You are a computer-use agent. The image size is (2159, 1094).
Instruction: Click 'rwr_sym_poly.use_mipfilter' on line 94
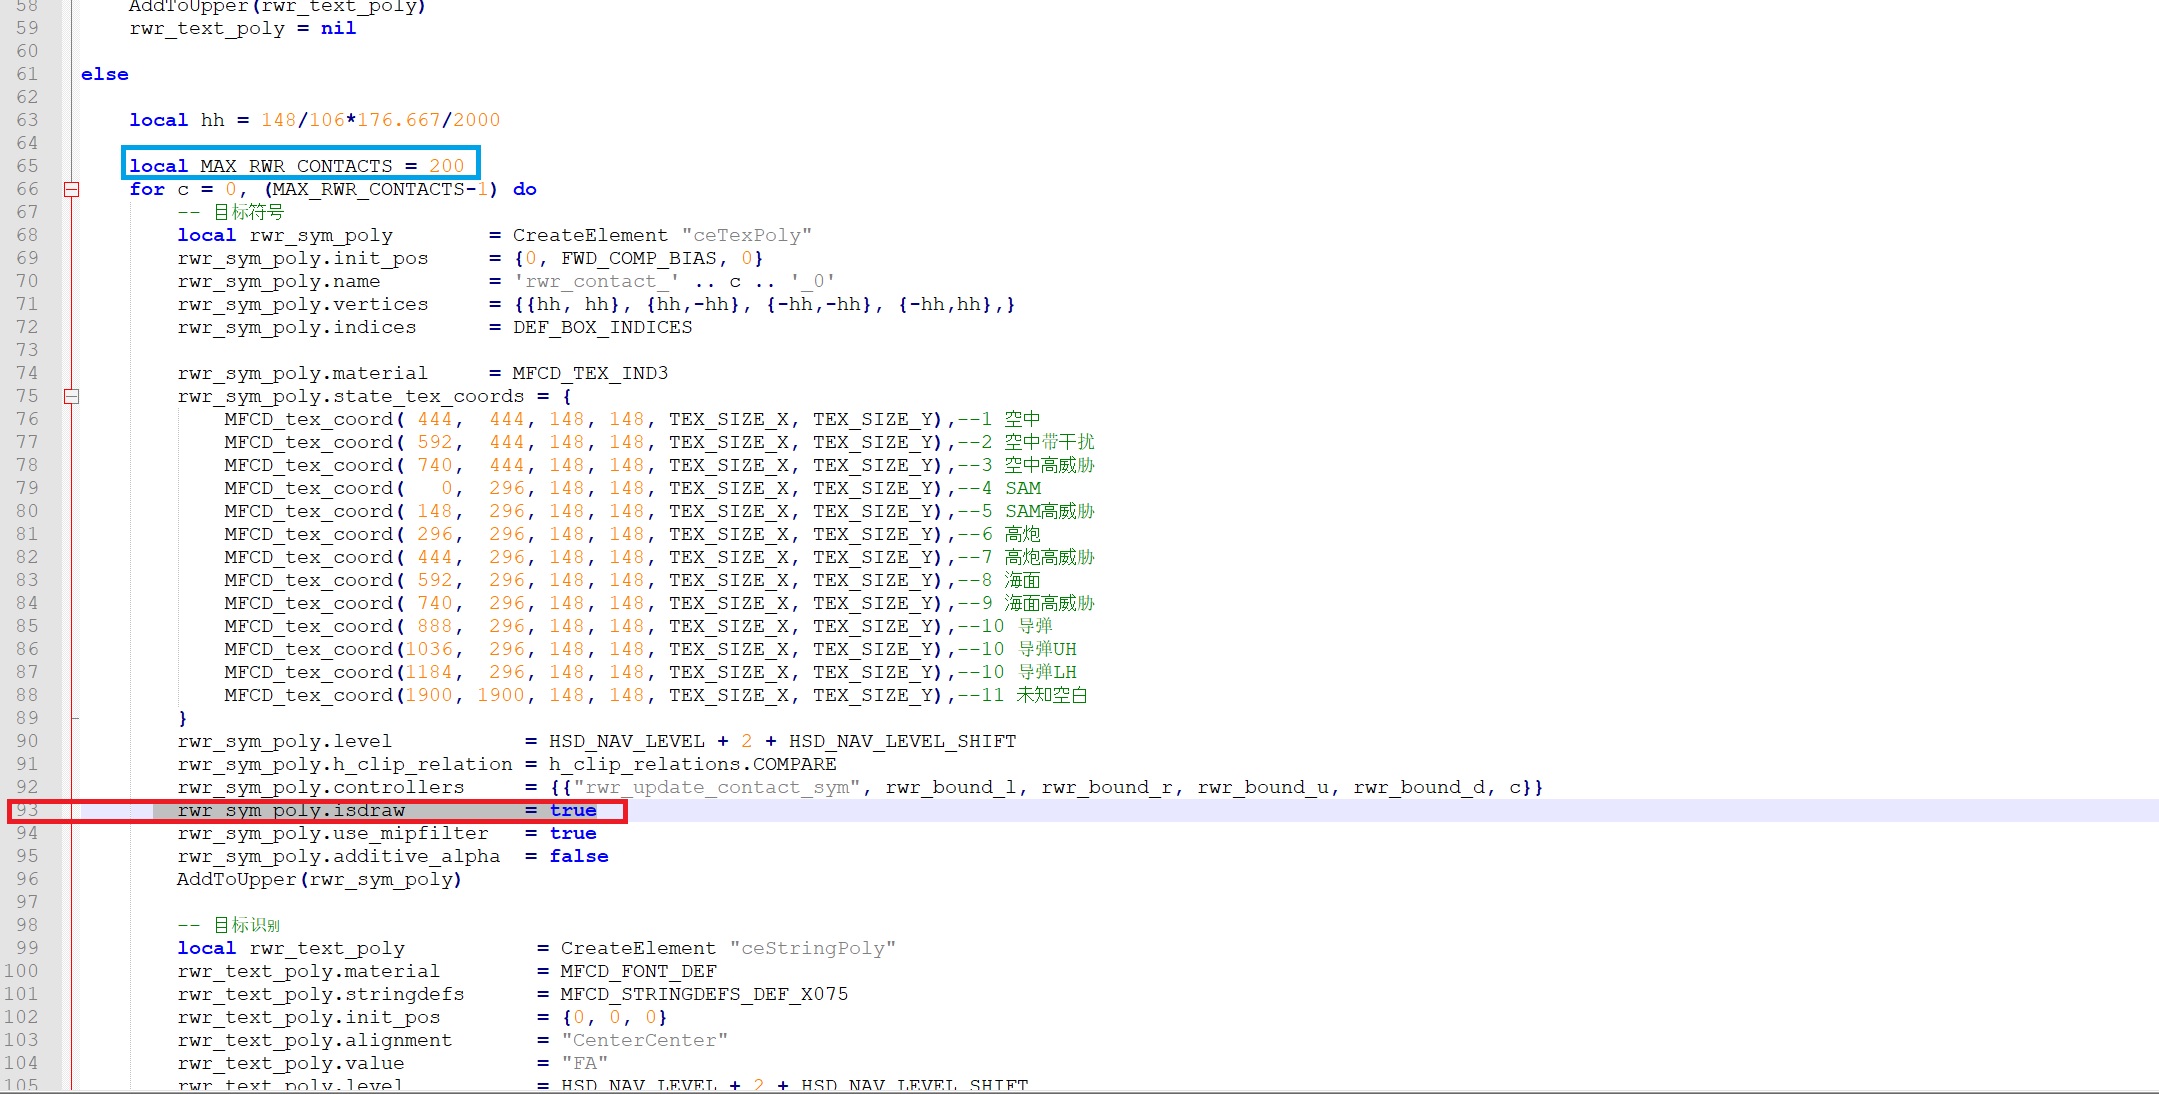pos(333,833)
